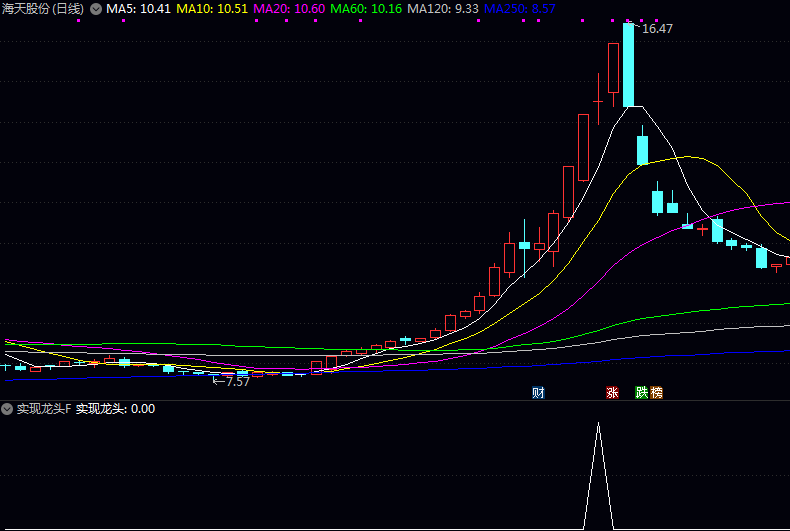
Task: Expand the 实现龙头F indicator dropdown arrow
Action: (x=7, y=409)
